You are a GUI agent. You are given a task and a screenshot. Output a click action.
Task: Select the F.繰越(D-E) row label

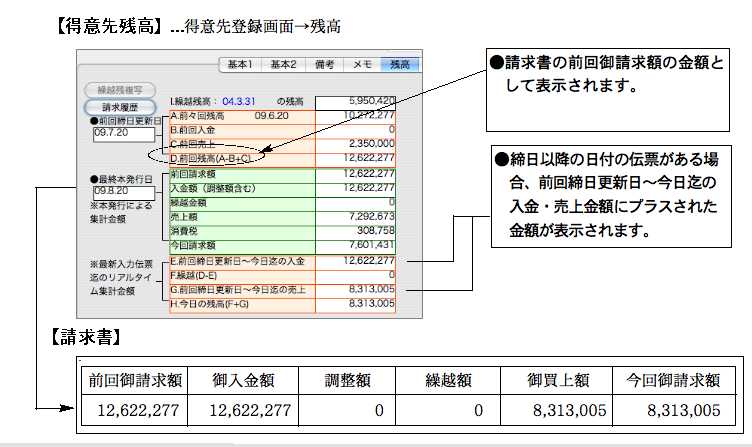(x=193, y=276)
